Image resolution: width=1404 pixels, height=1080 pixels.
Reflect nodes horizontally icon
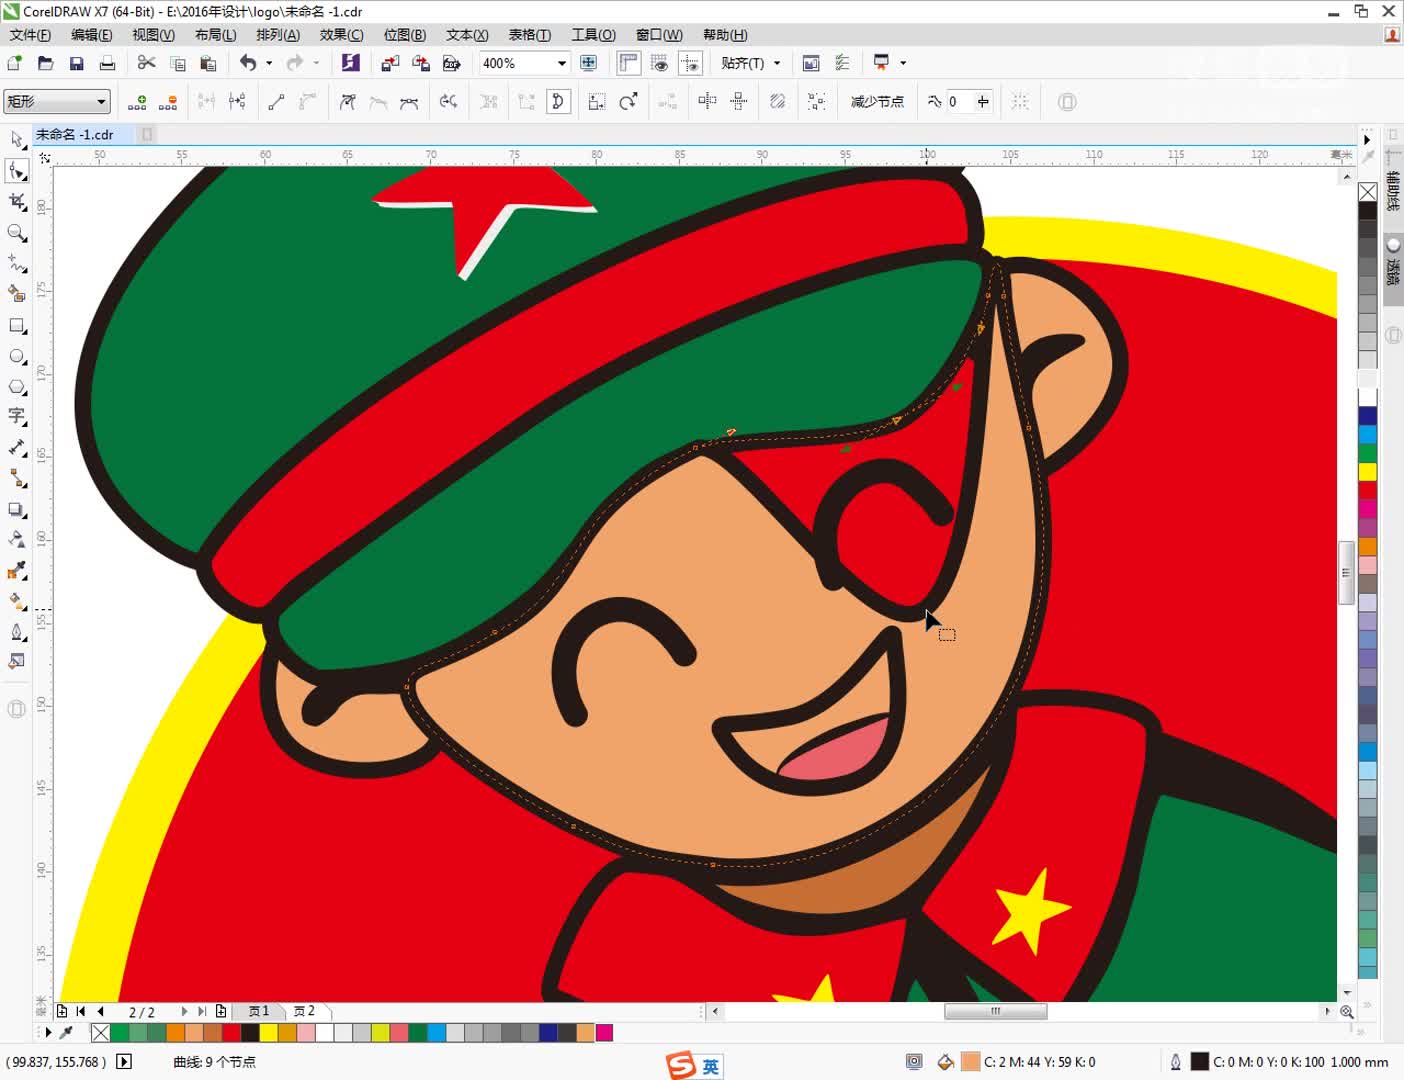[x=707, y=102]
